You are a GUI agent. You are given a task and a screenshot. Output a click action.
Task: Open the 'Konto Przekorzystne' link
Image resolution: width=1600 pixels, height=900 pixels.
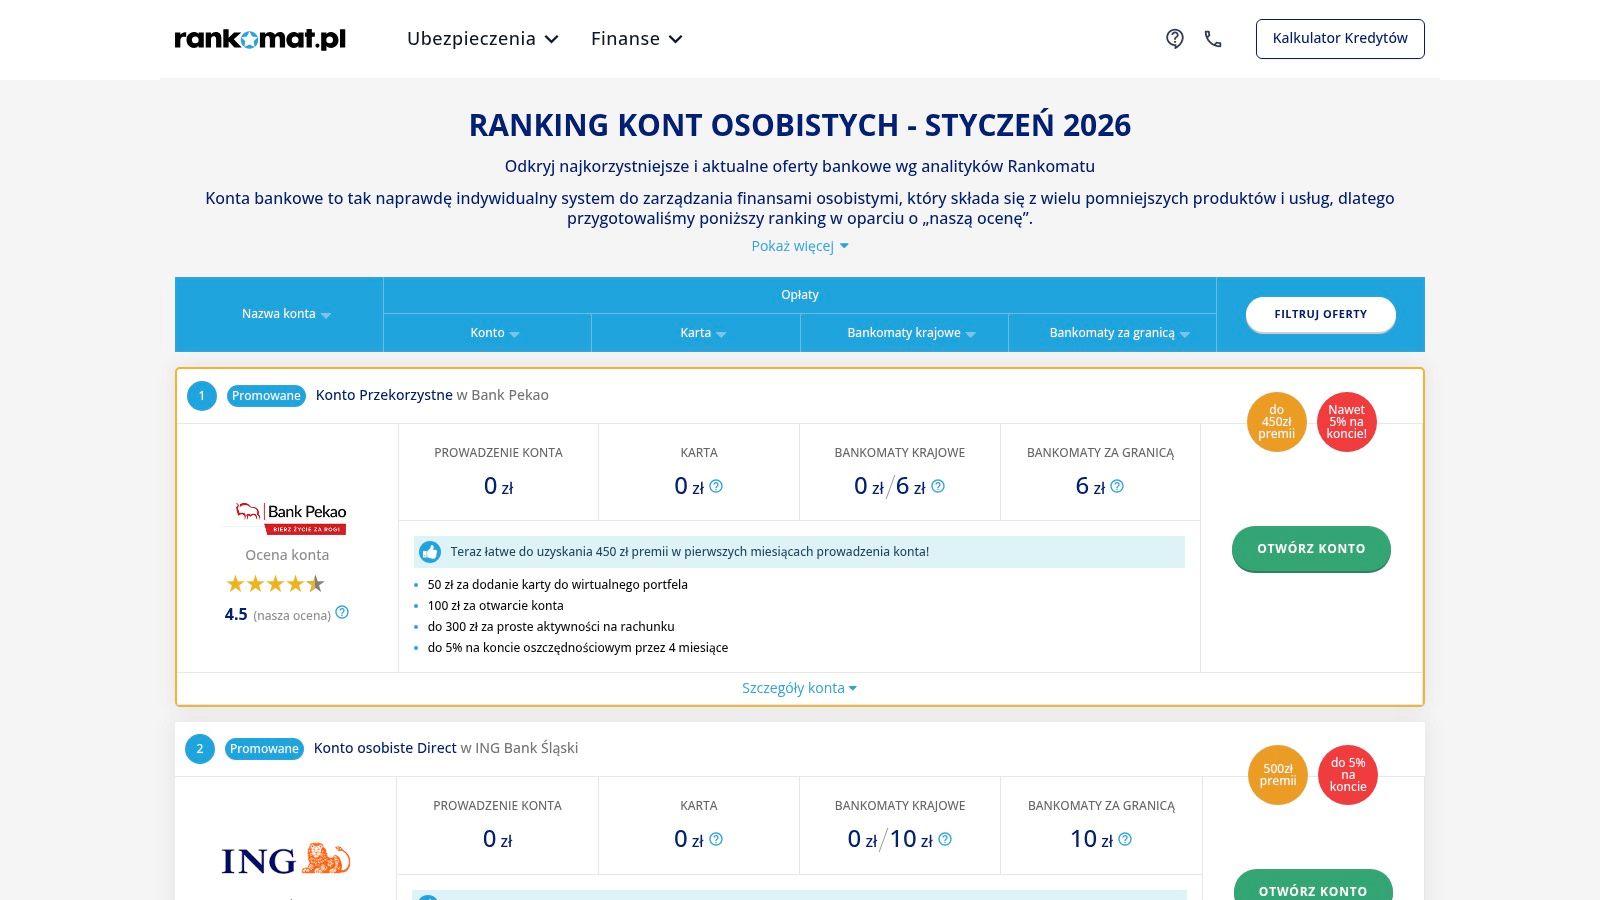coord(384,395)
